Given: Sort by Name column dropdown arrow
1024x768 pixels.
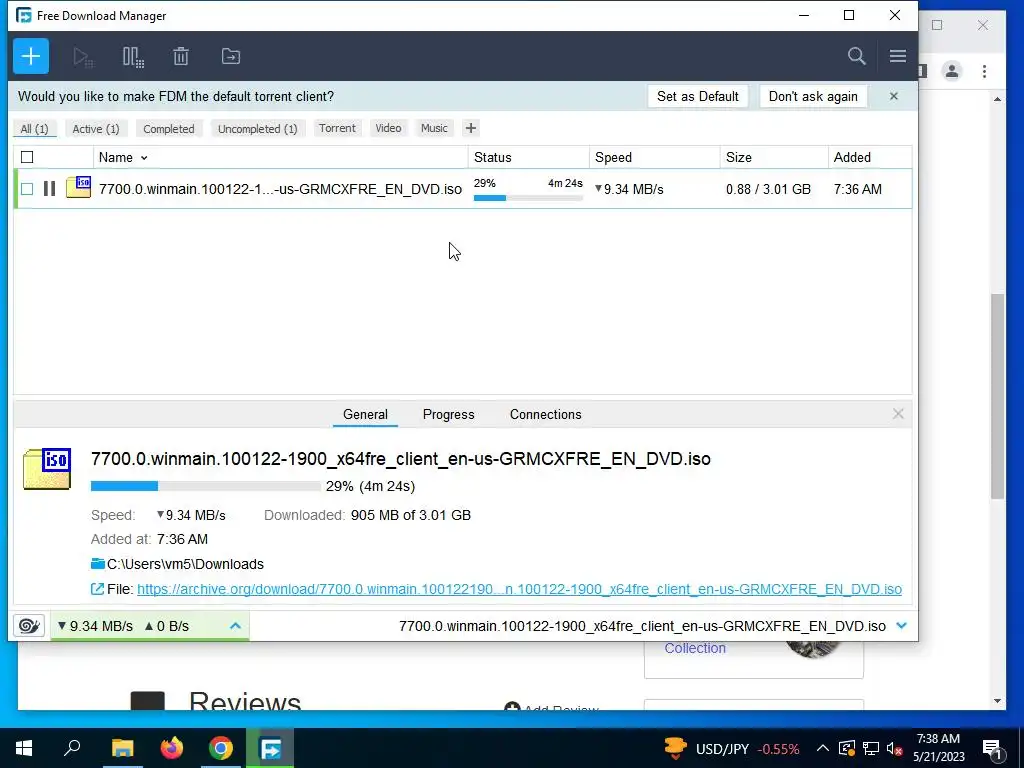Looking at the screenshot, I should pos(144,157).
